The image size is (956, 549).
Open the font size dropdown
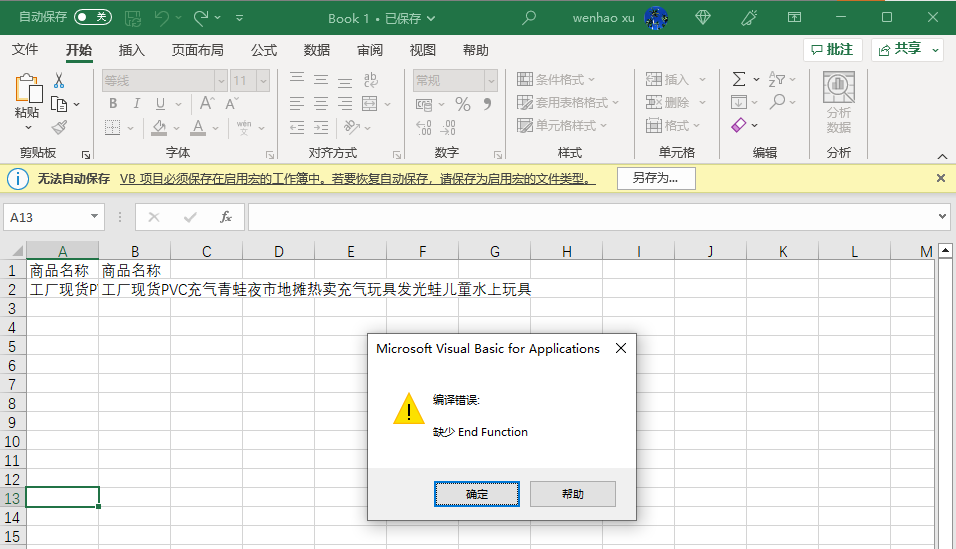click(263, 81)
